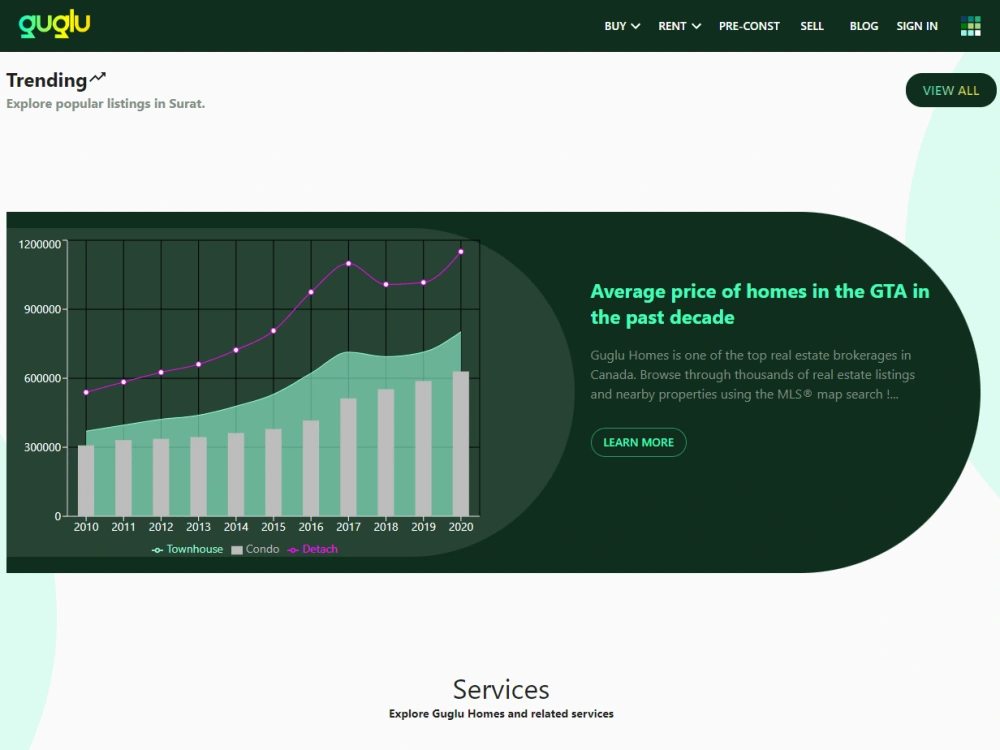Click the 2015 Condo bar
1000x750 pixels.
[x=273, y=472]
